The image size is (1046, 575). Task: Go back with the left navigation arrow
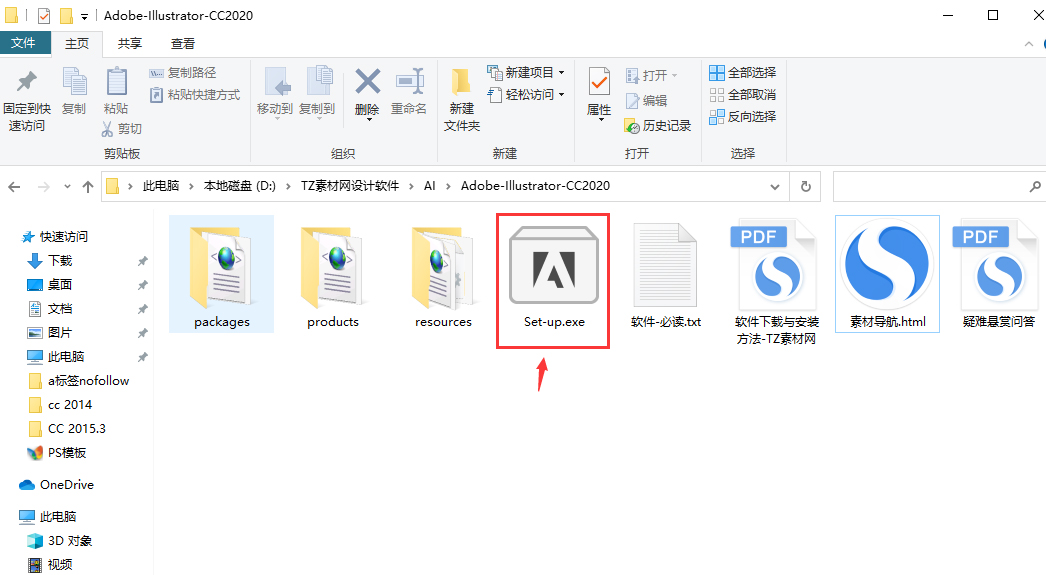[14, 187]
